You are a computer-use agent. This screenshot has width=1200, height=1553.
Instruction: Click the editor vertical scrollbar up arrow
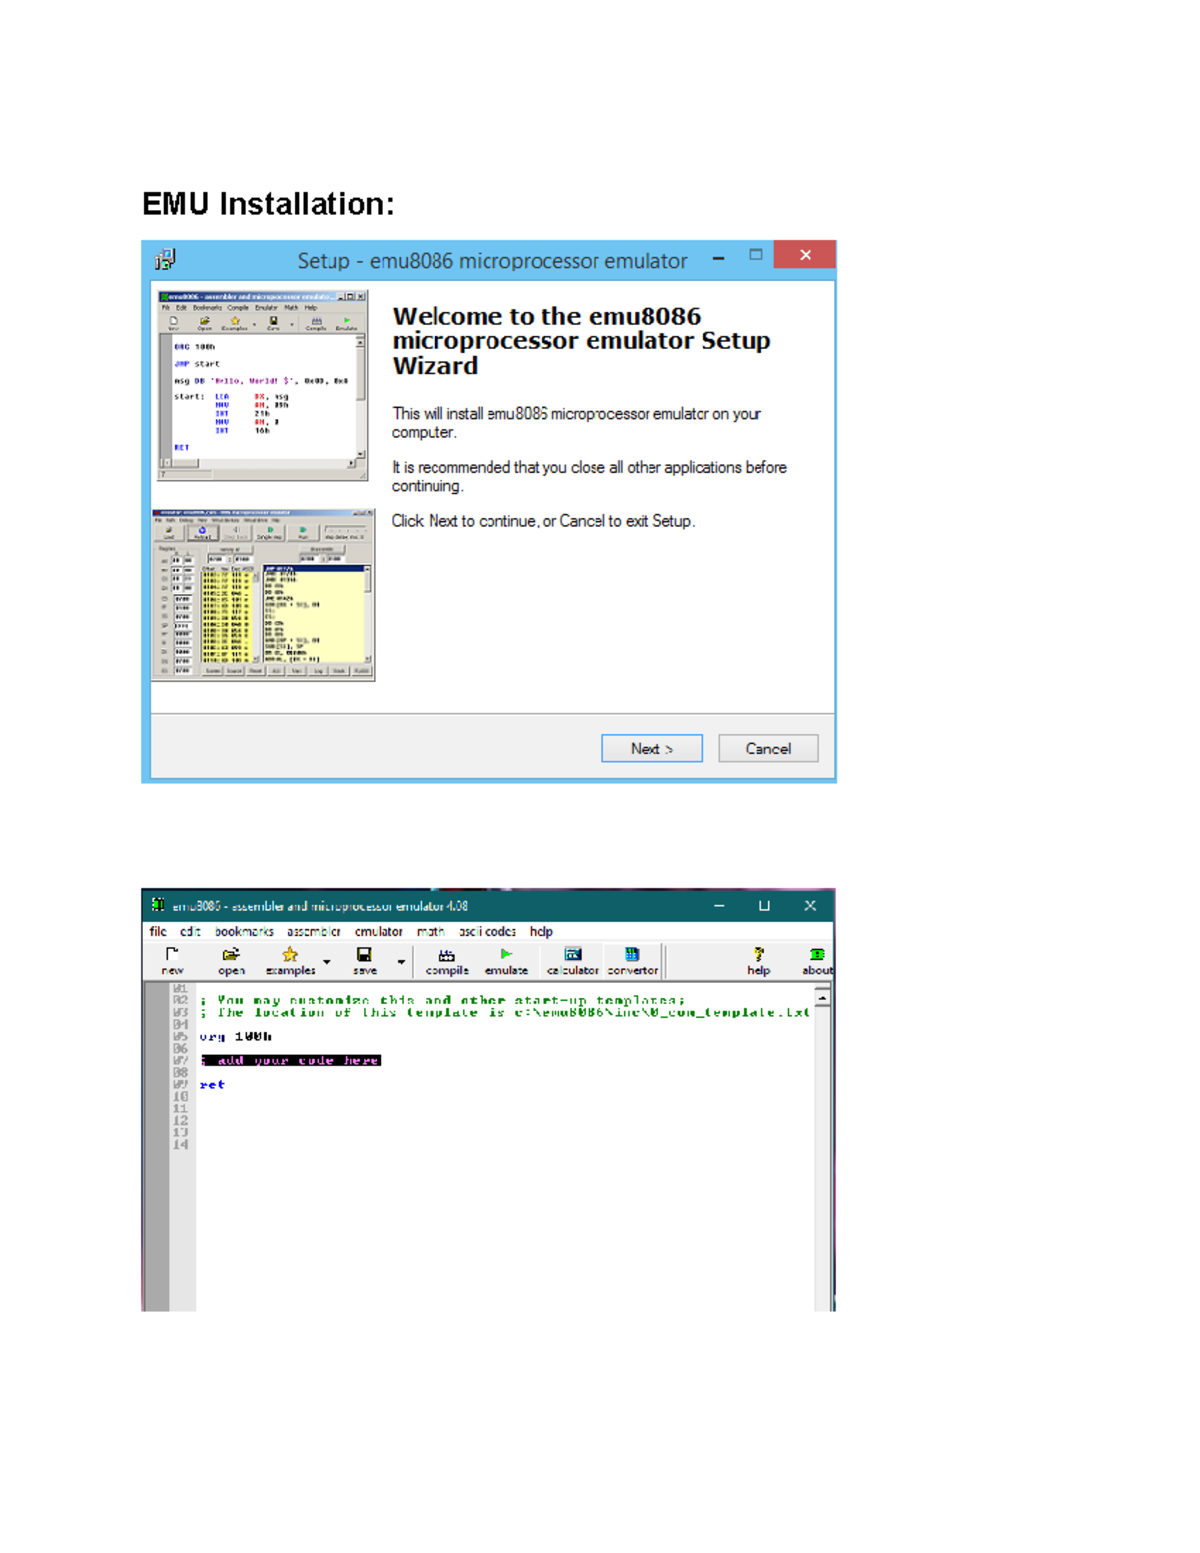(x=822, y=996)
